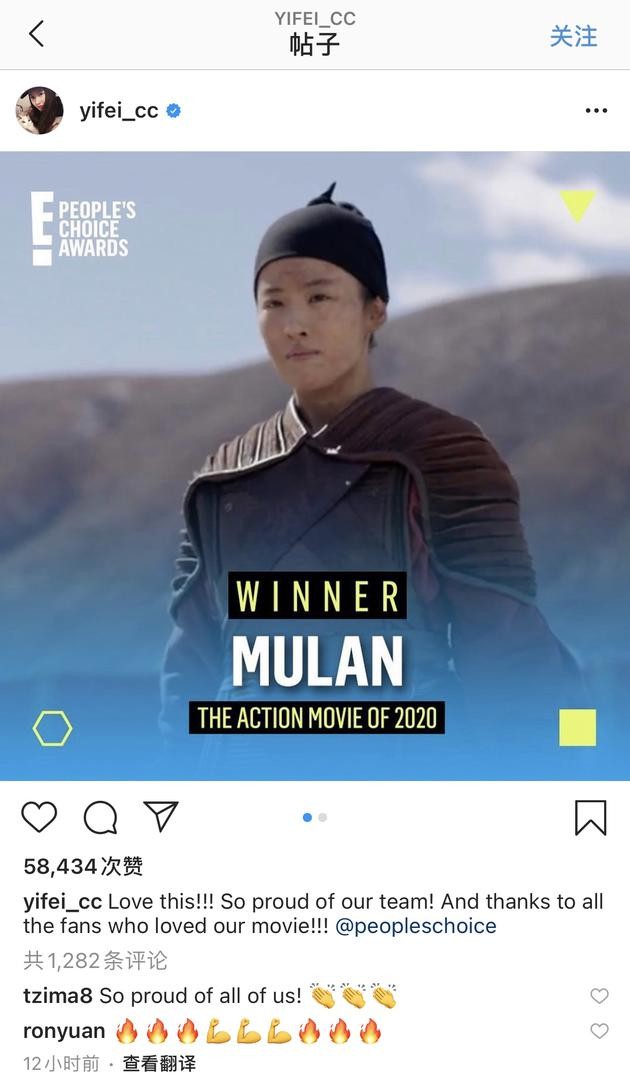Tap the 关注 follow button
The image size is (630, 1079).
pyautogui.click(x=573, y=36)
